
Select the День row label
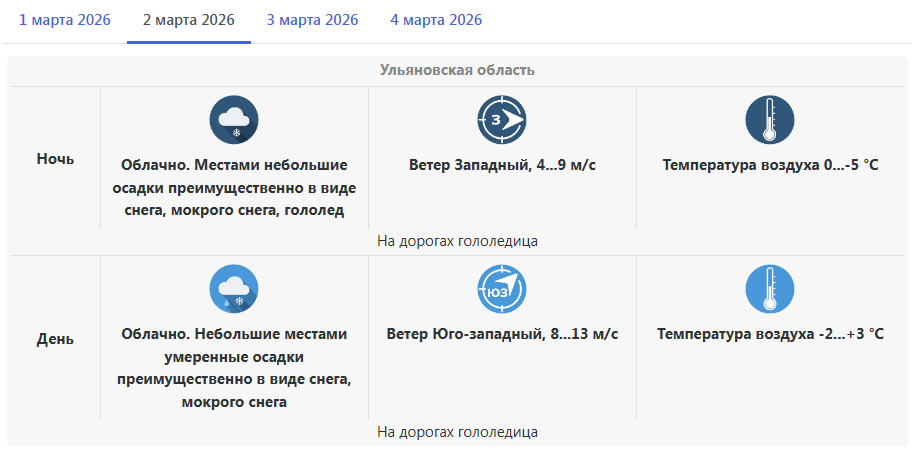pos(55,339)
